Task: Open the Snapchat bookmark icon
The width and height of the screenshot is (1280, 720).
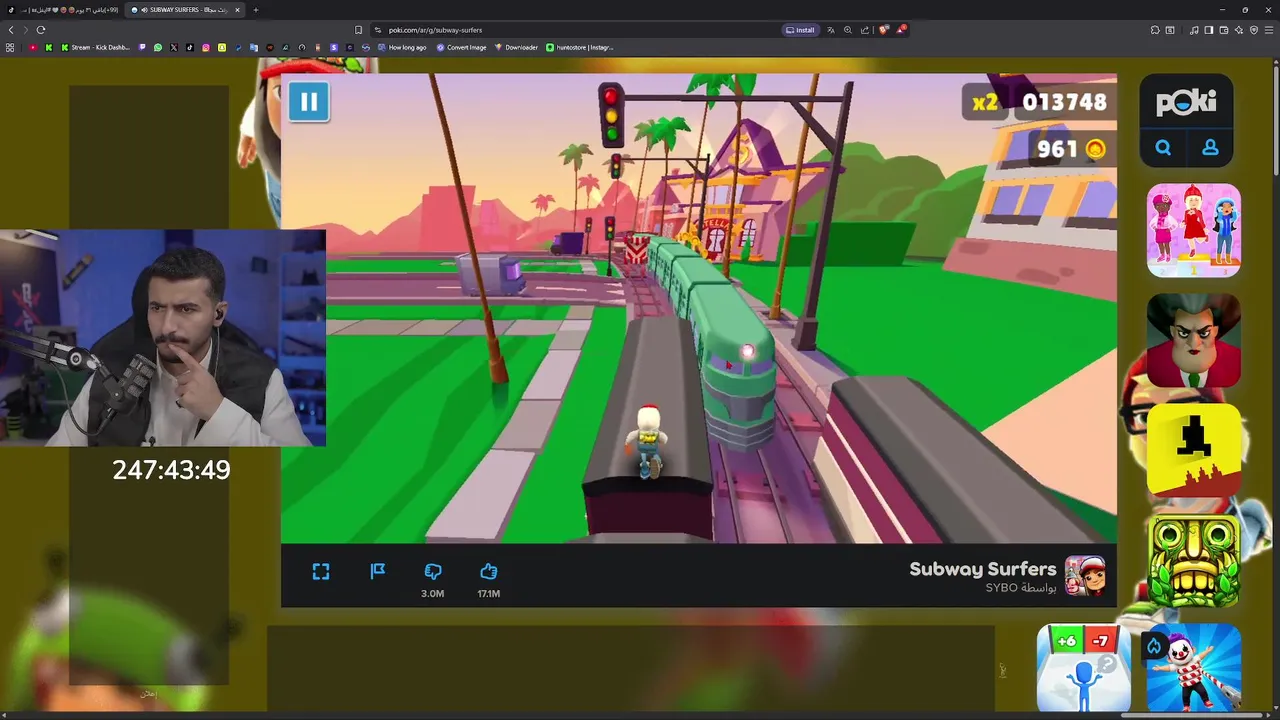Action: [x=222, y=47]
